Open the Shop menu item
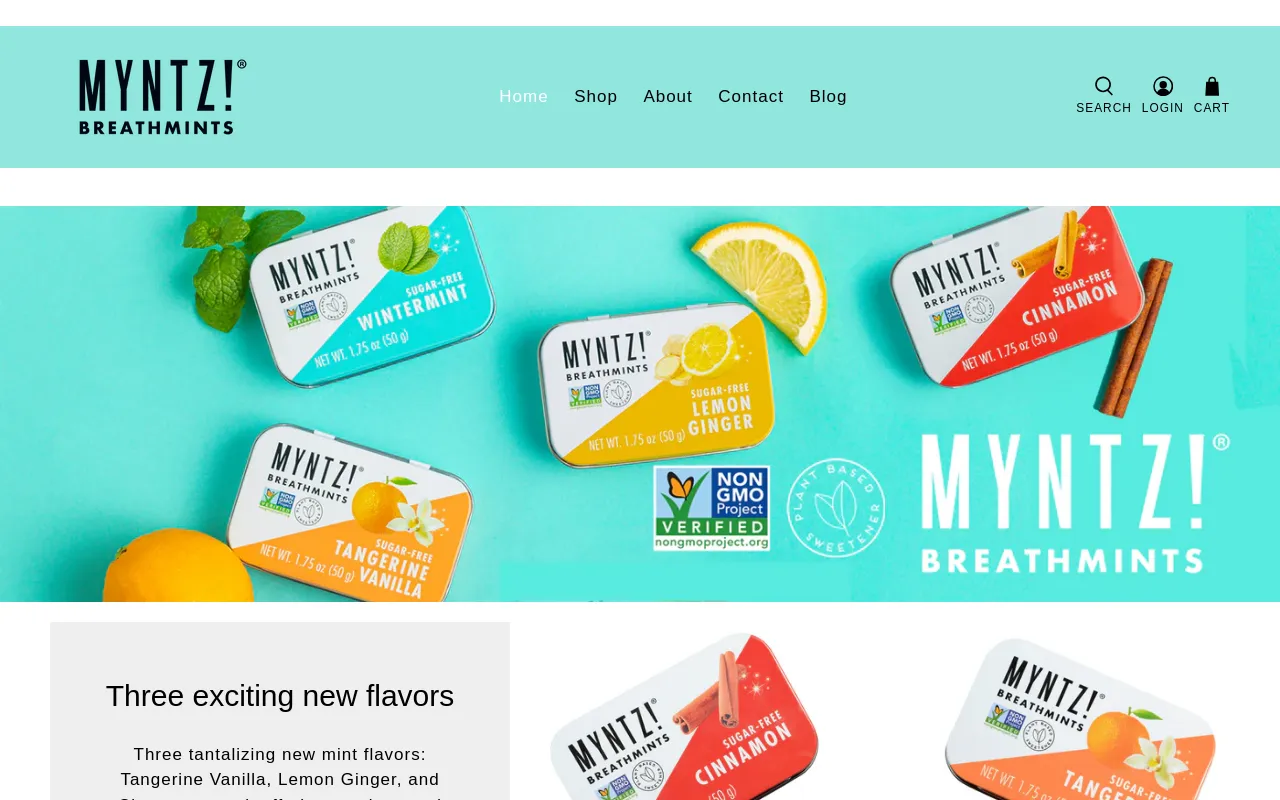 (x=596, y=97)
